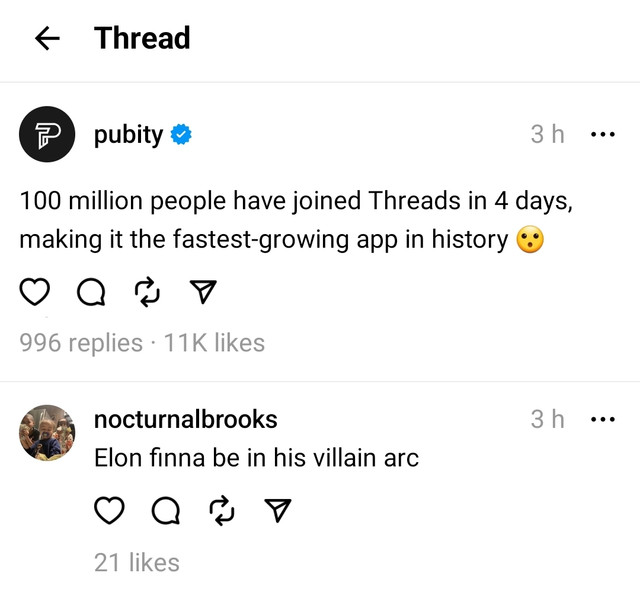Image resolution: width=640 pixels, height=595 pixels.
Task: Repost the pubity post
Action: point(146,292)
